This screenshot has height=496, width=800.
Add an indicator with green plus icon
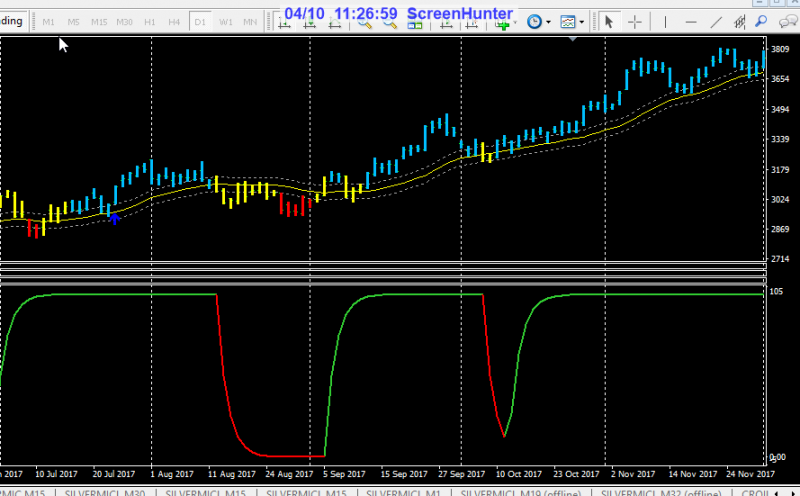503,24
